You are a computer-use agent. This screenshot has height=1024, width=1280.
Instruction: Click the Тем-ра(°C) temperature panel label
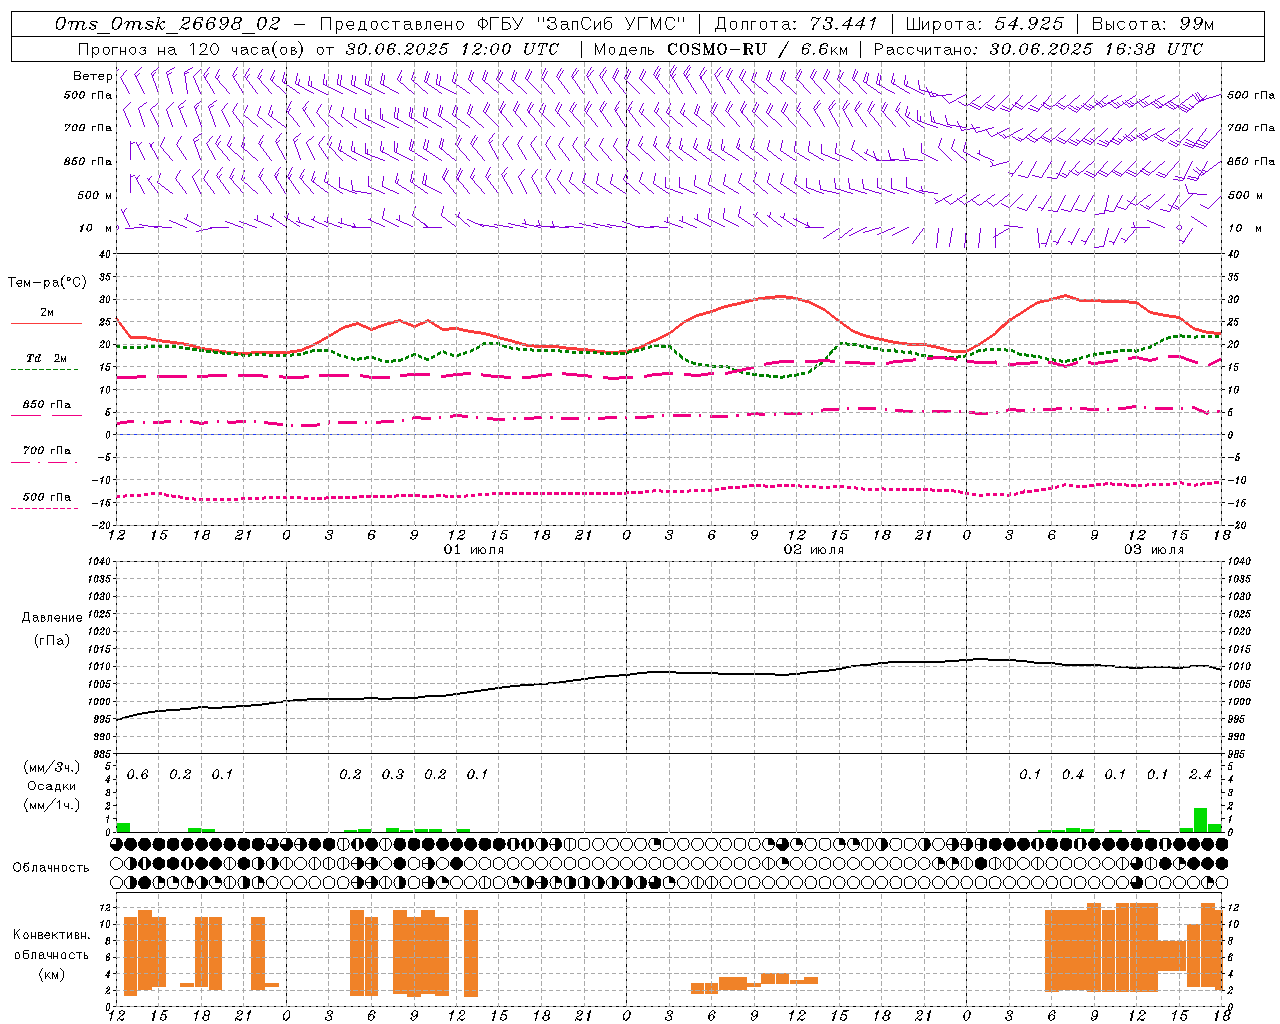click(x=47, y=283)
